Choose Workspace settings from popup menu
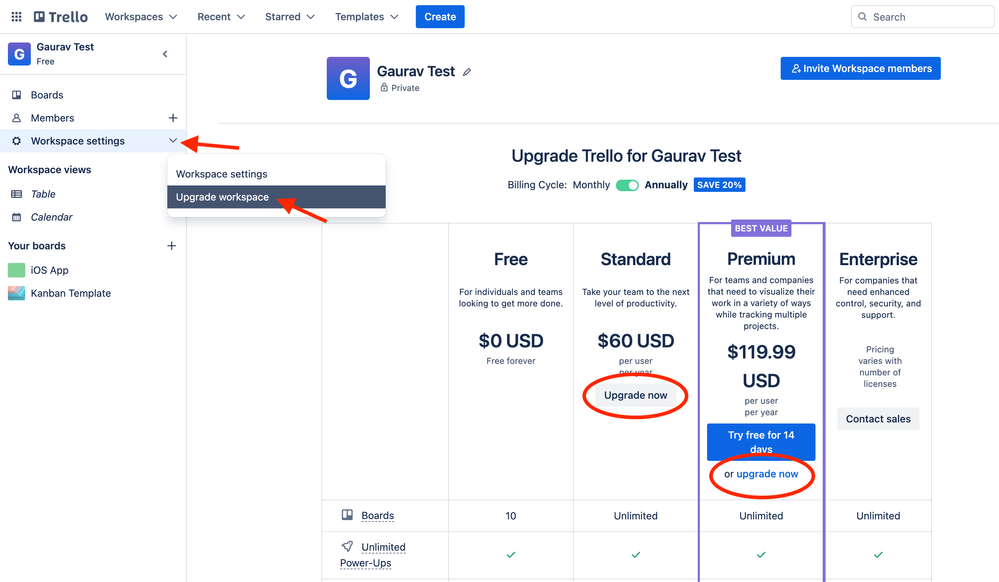Image resolution: width=999 pixels, height=582 pixels. [x=276, y=174]
